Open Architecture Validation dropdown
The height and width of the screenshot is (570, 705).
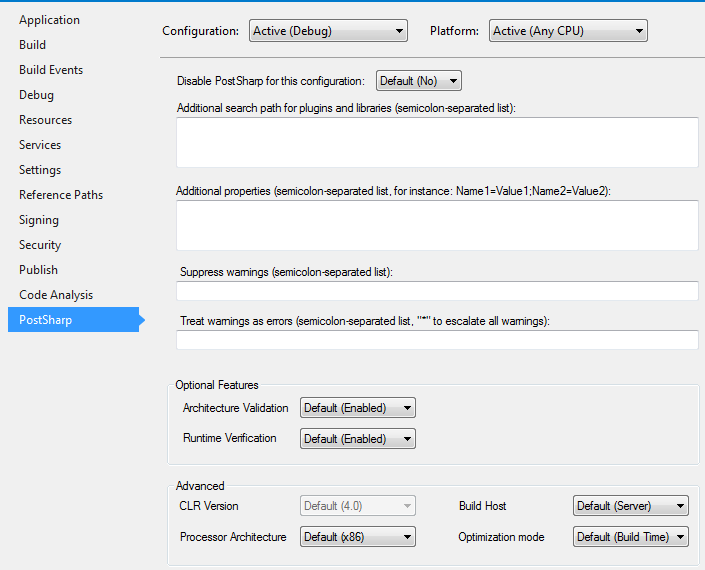point(357,408)
